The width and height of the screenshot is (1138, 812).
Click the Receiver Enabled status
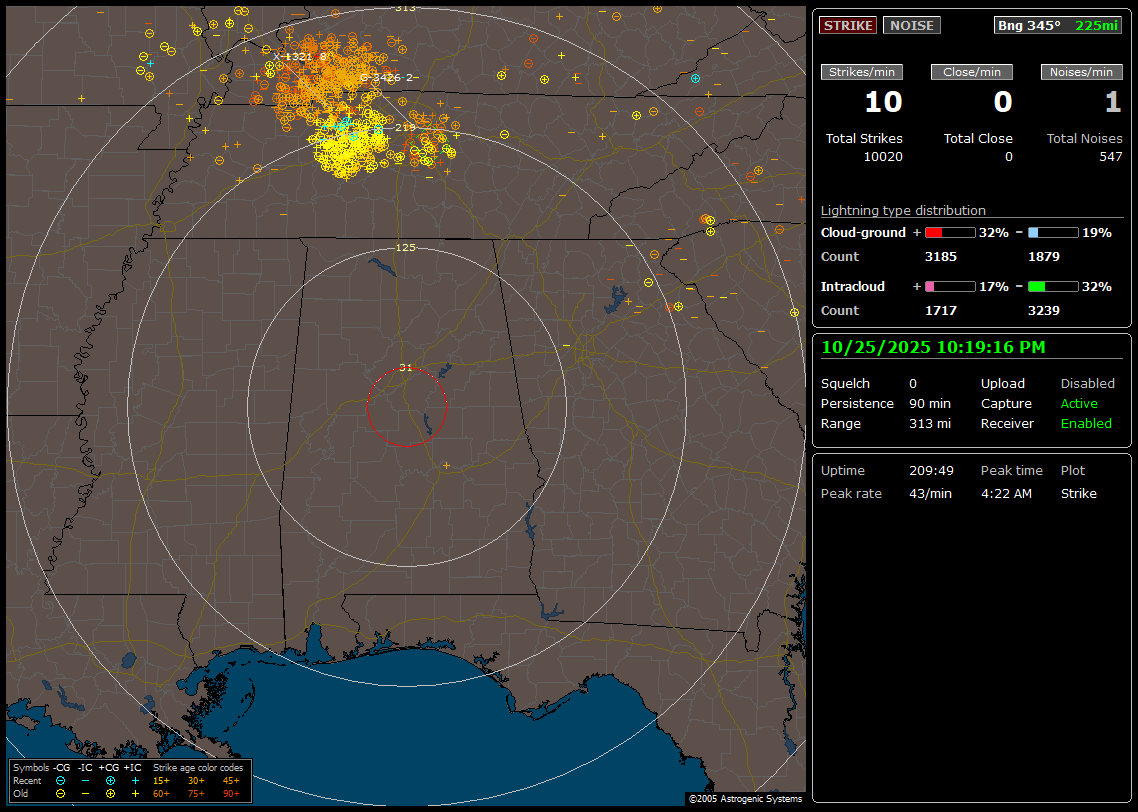(1086, 424)
